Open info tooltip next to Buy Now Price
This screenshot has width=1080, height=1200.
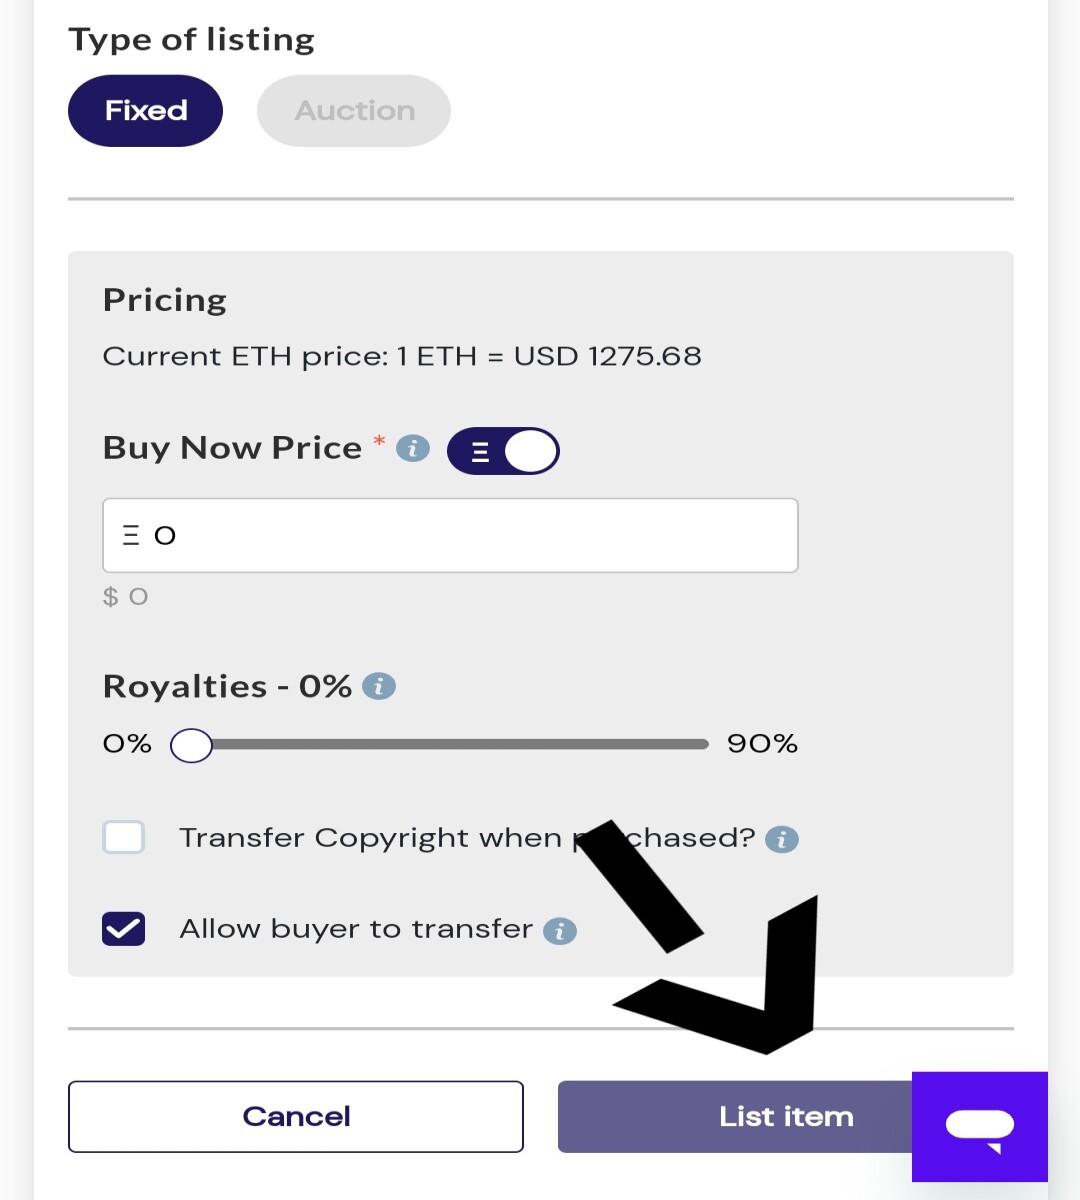[413, 449]
